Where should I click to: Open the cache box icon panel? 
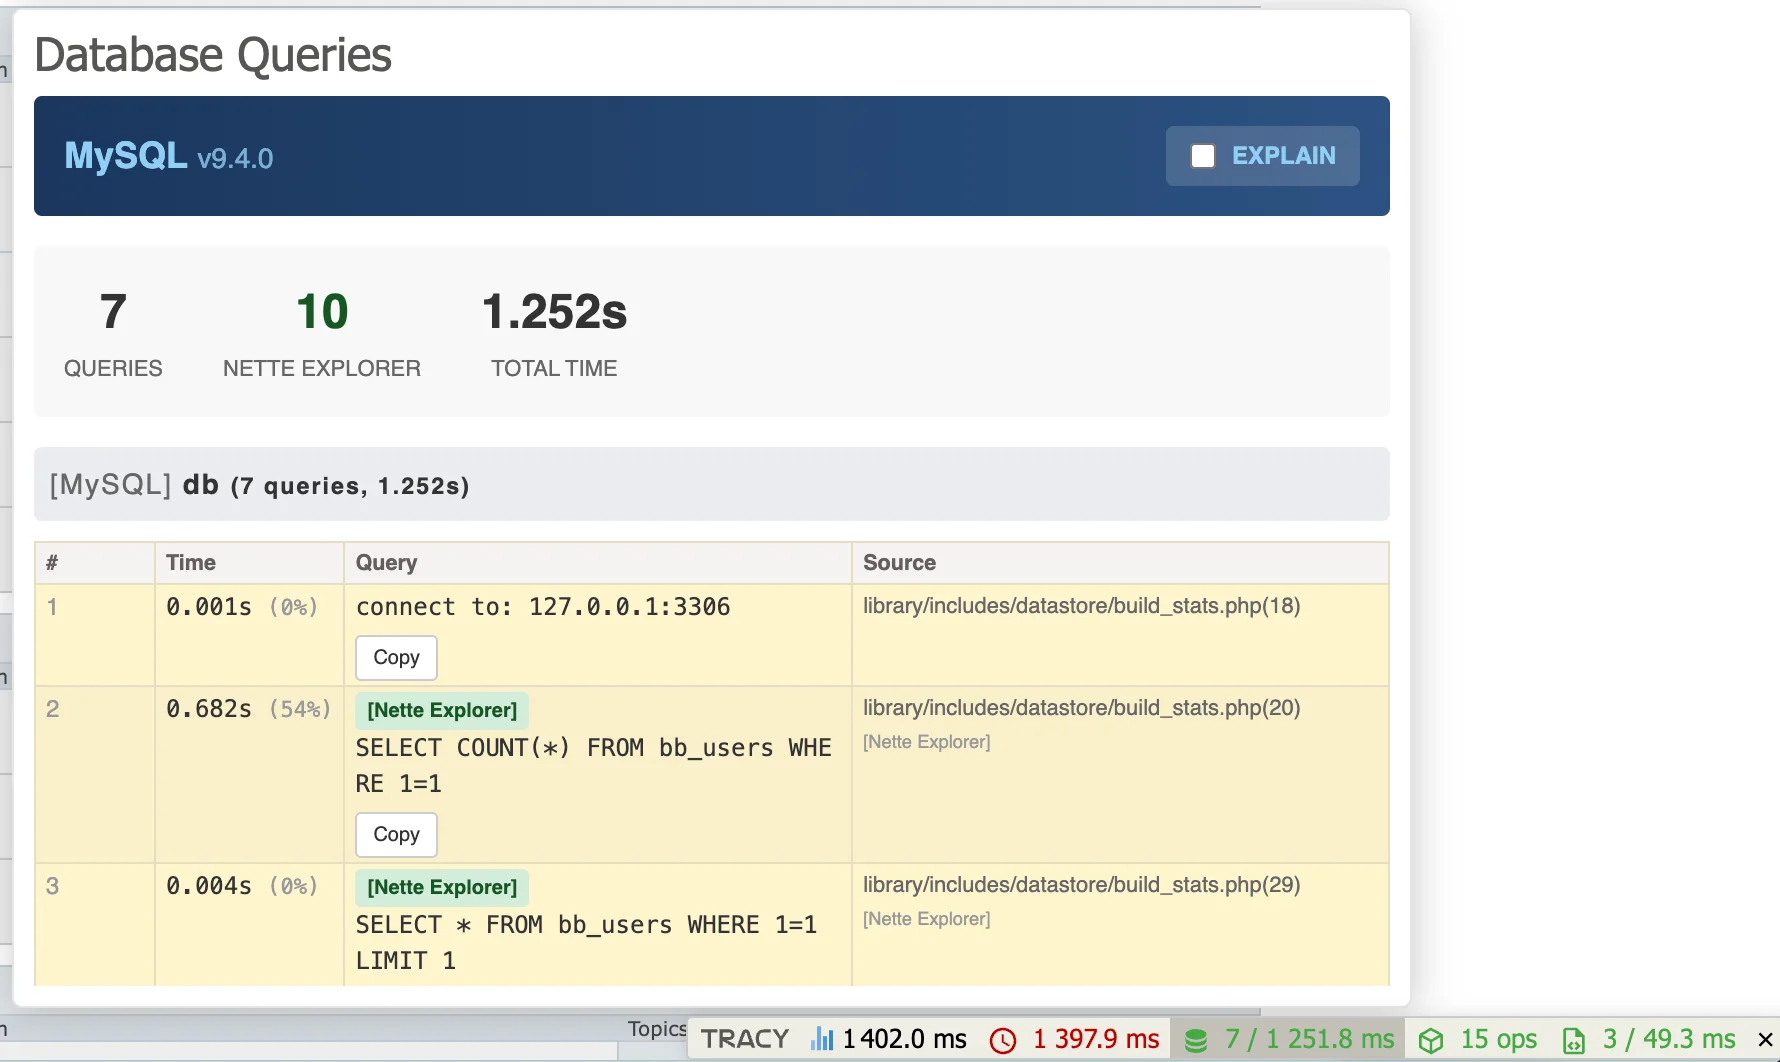pyautogui.click(x=1431, y=1040)
